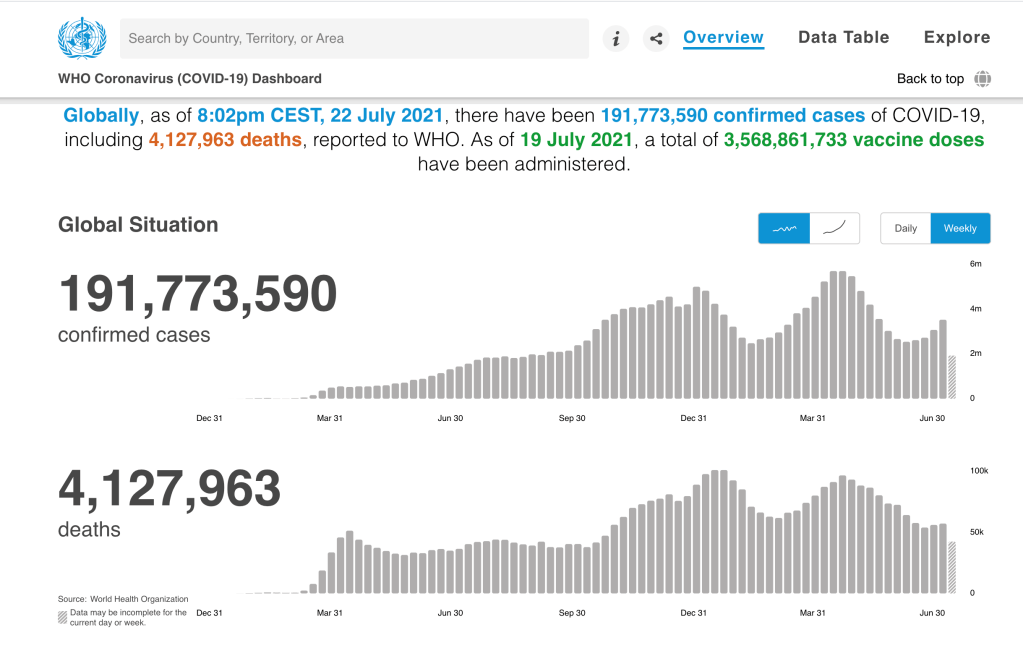The image size is (1023, 669).
Task: Click orange 4,127,963 deaths text in summary
Action: [x=225, y=140]
